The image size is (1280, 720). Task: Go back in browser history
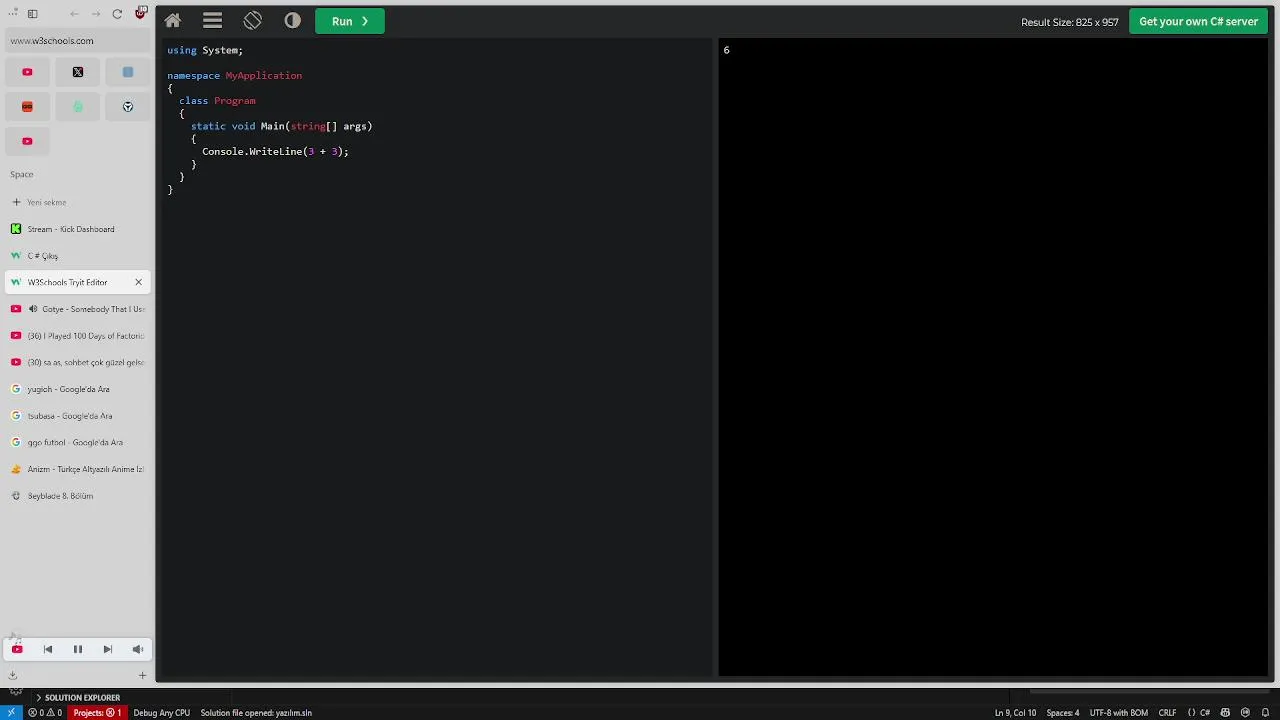click(x=75, y=14)
